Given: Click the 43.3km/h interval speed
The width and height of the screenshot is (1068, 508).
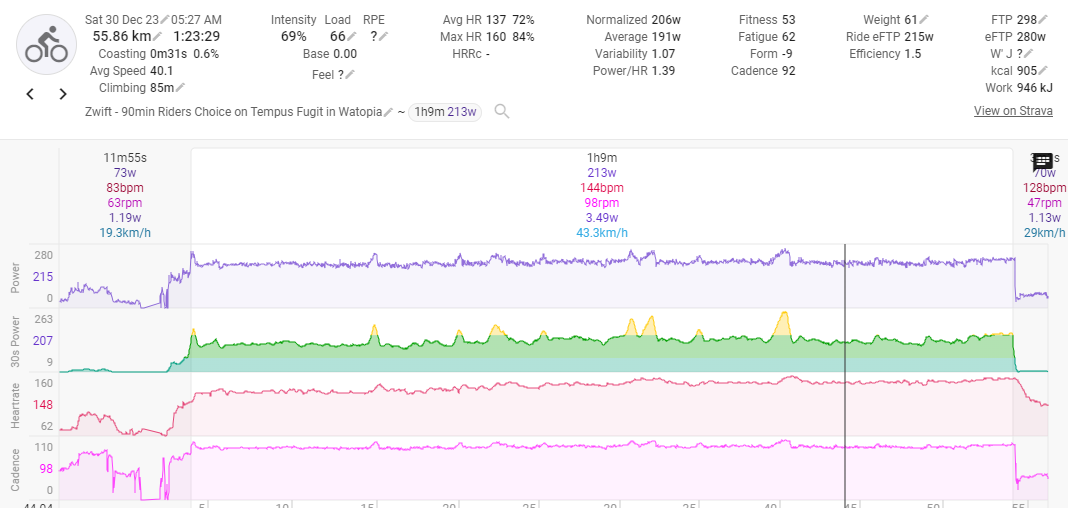Looking at the screenshot, I should (601, 233).
